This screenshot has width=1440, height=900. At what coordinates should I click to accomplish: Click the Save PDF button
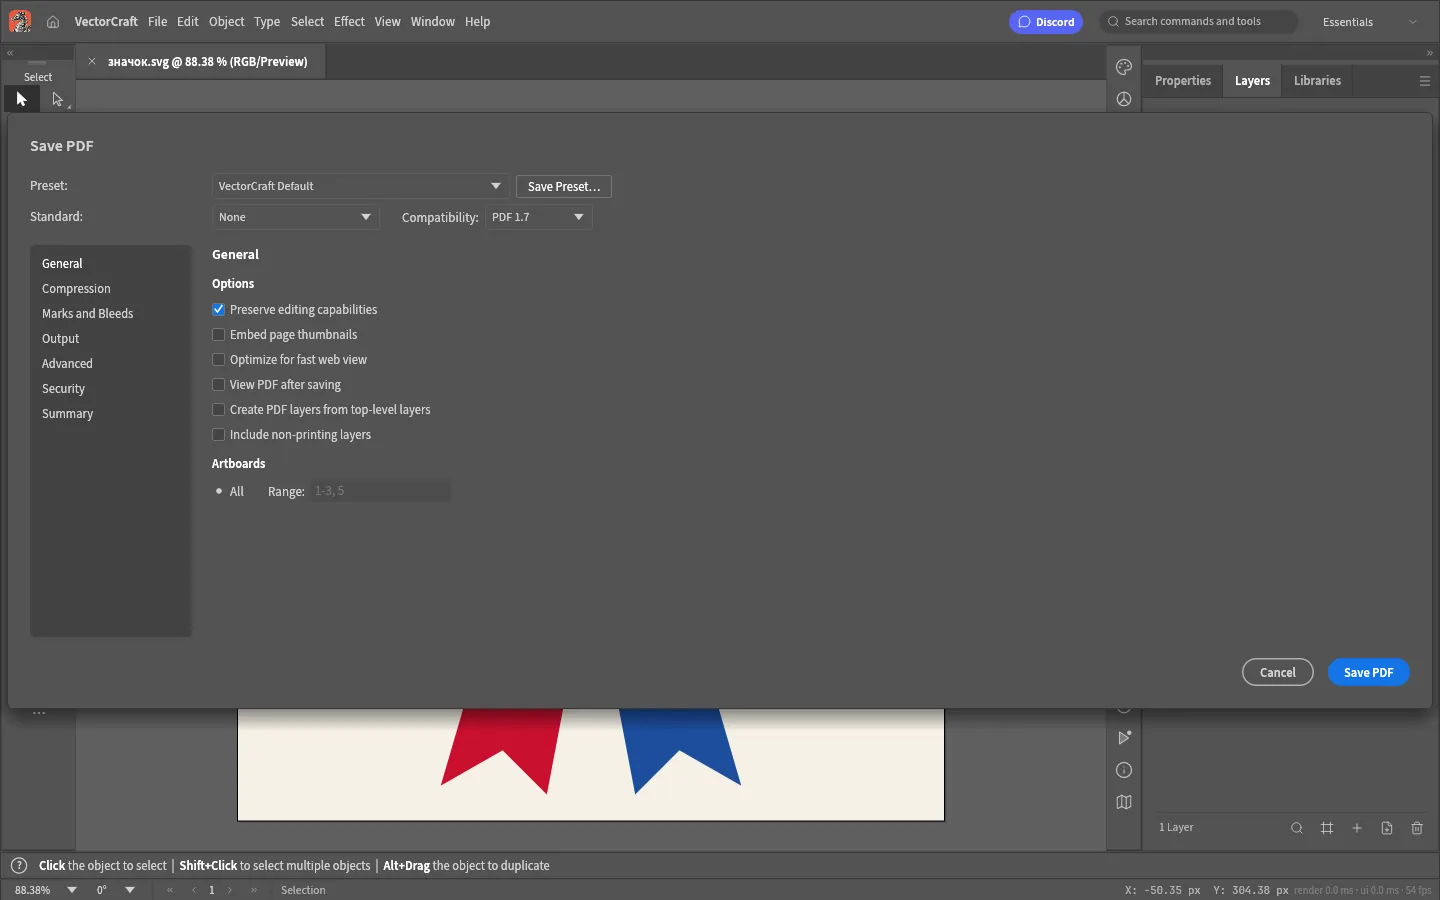(x=1369, y=673)
